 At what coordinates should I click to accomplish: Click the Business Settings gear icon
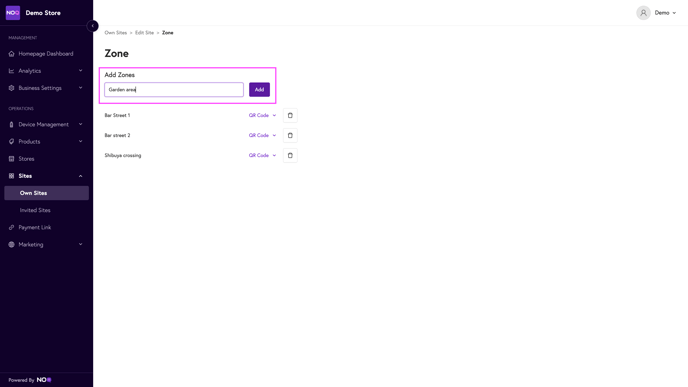(11, 88)
